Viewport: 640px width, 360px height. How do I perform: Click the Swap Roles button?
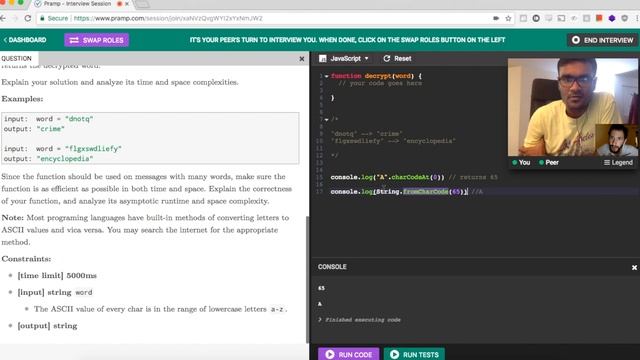pyautogui.click(x=97, y=40)
